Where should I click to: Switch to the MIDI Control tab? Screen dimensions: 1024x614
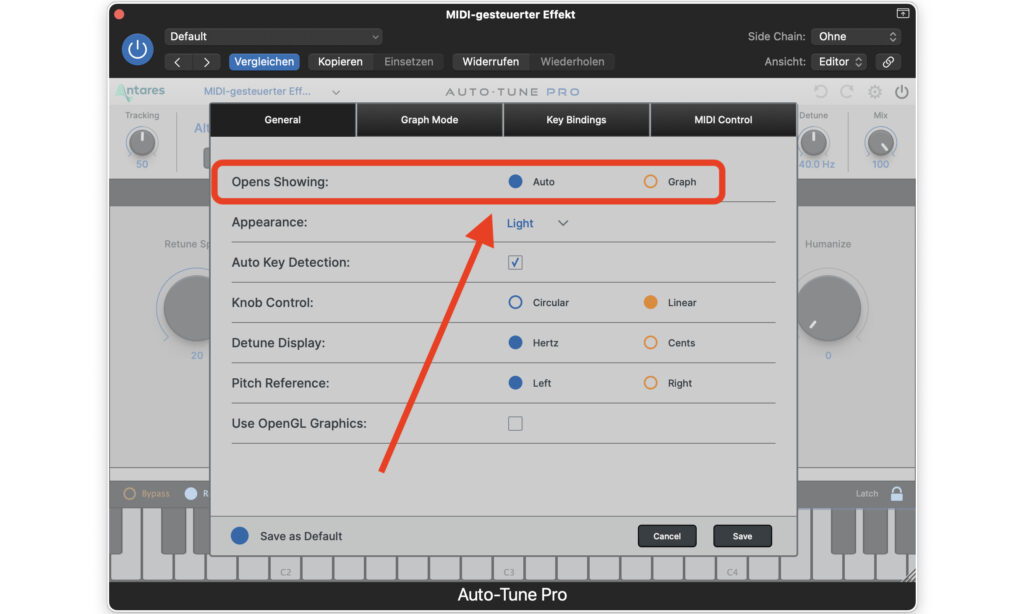click(723, 120)
